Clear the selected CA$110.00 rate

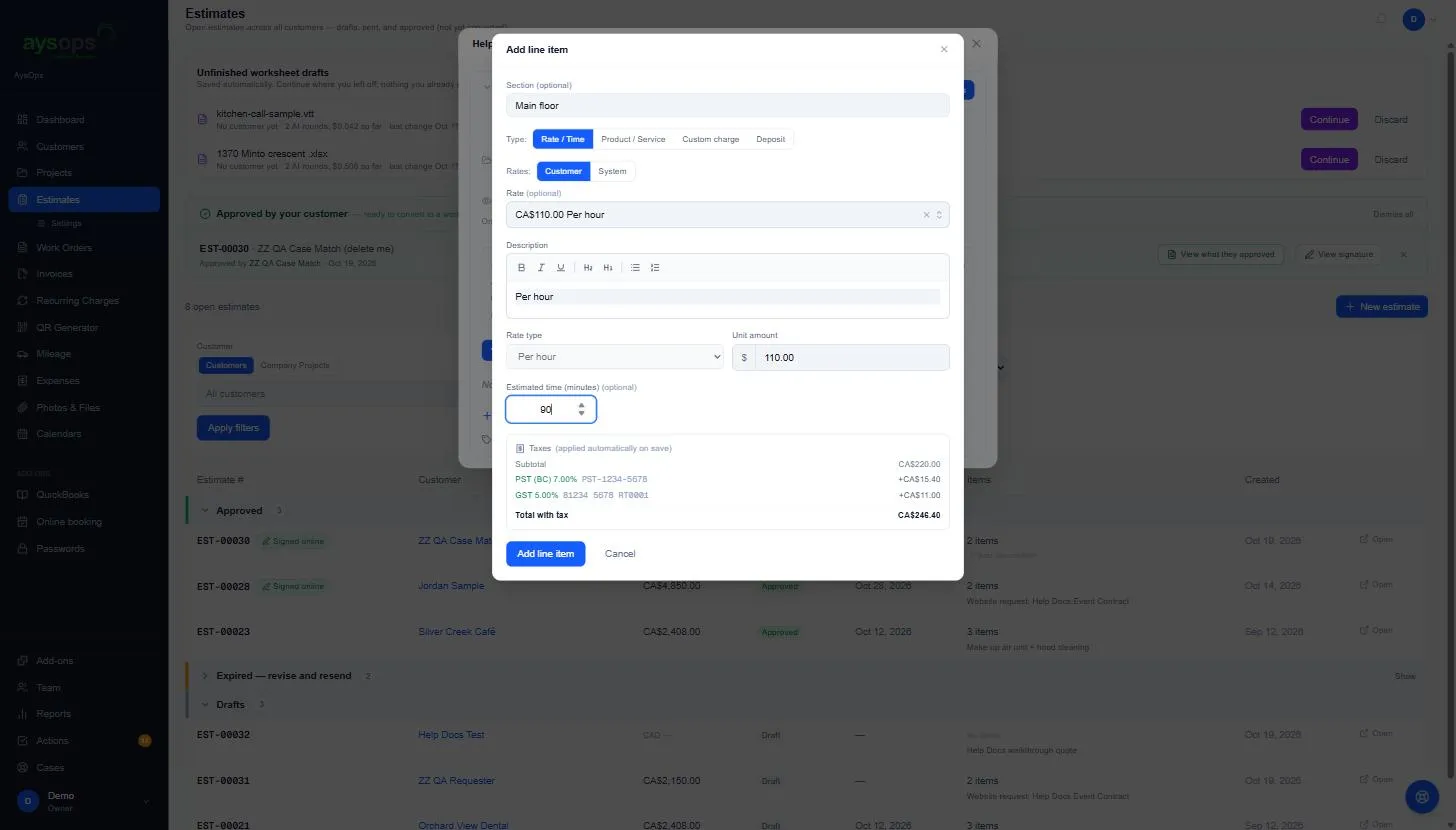(x=926, y=215)
